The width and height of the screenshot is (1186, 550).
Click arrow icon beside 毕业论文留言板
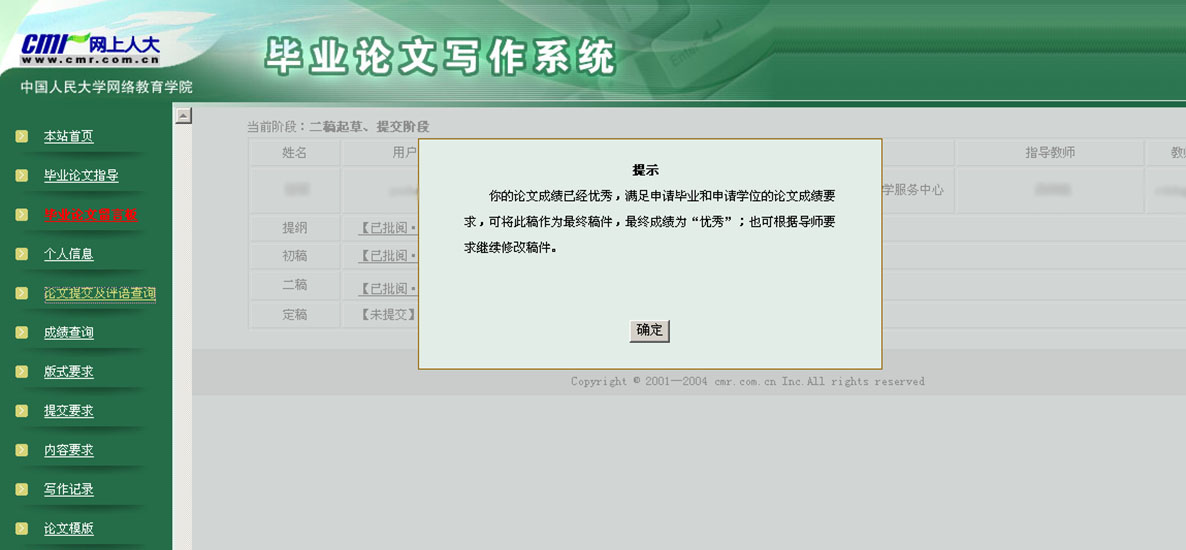pyautogui.click(x=22, y=215)
